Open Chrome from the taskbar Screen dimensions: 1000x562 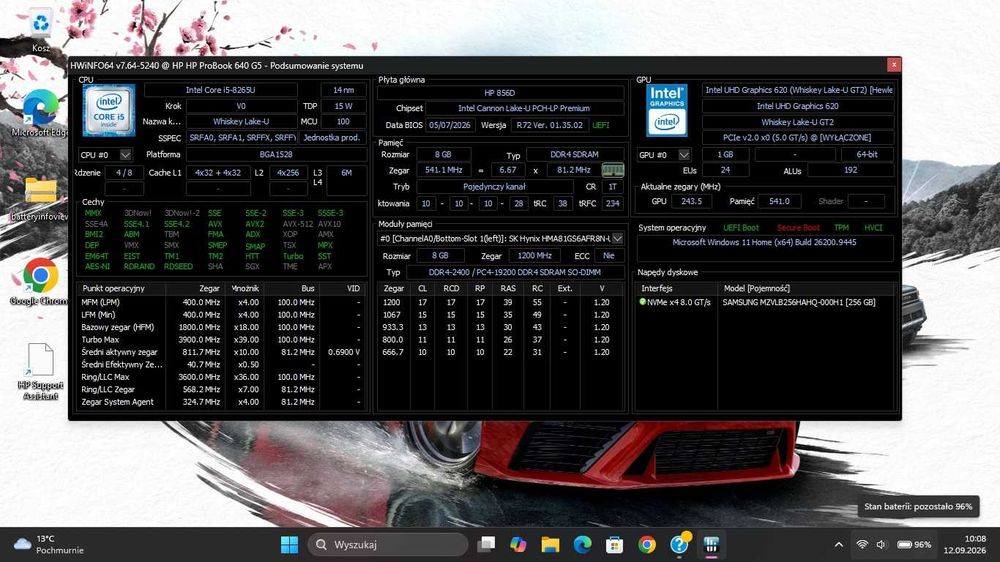point(647,545)
